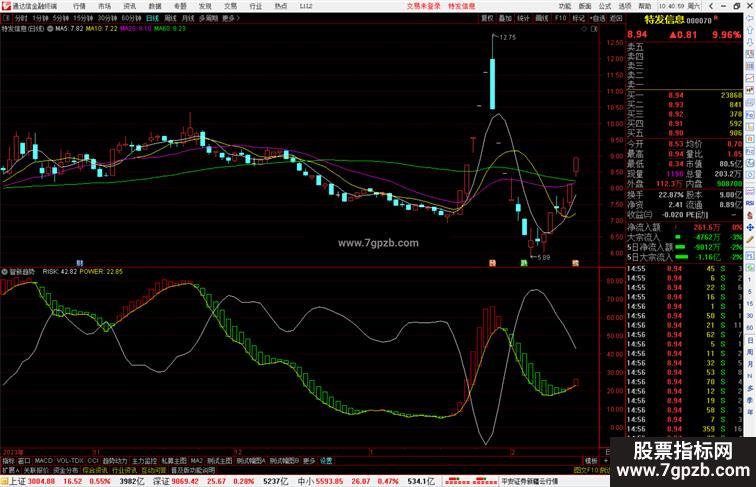Expand the 更多 periods dropdown

230,18
